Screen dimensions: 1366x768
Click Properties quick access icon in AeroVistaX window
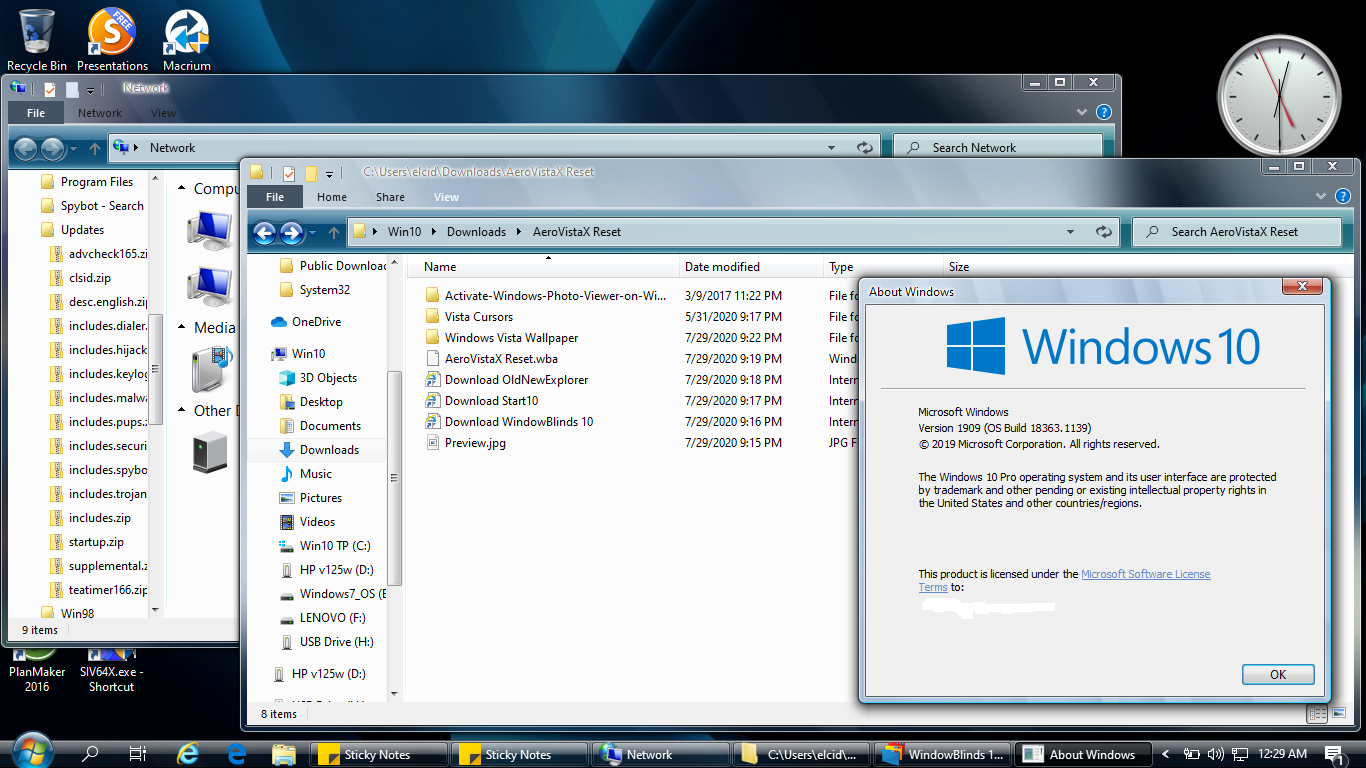(289, 172)
